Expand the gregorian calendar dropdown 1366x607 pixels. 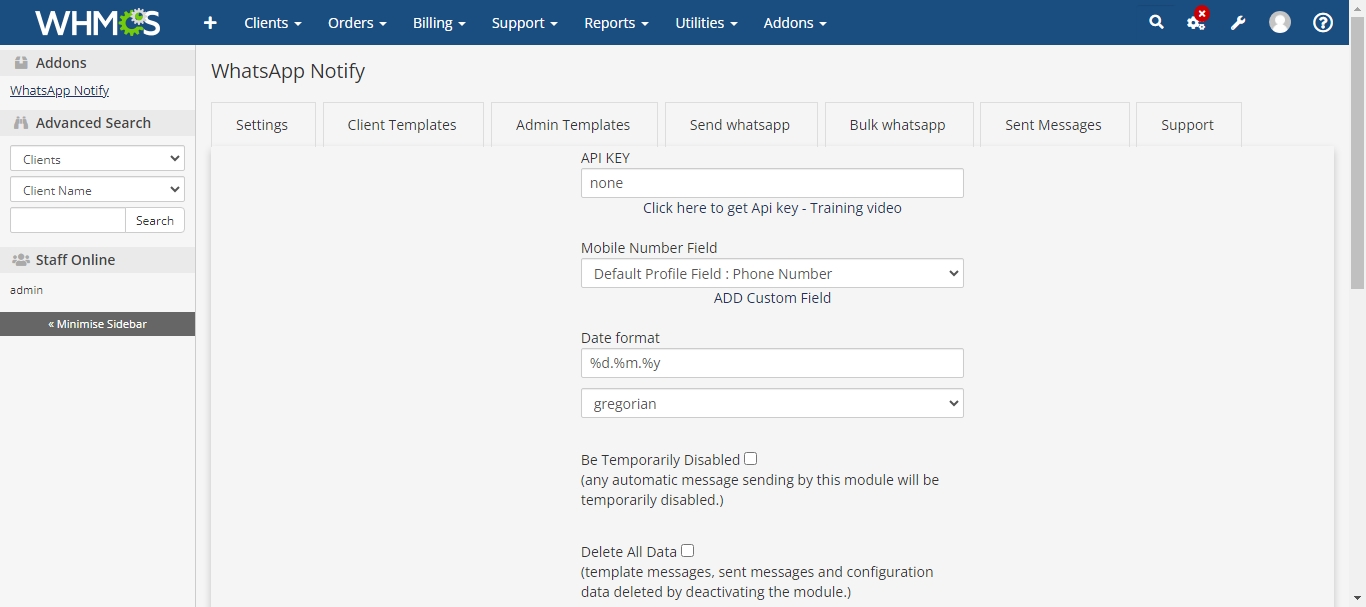tap(772, 403)
